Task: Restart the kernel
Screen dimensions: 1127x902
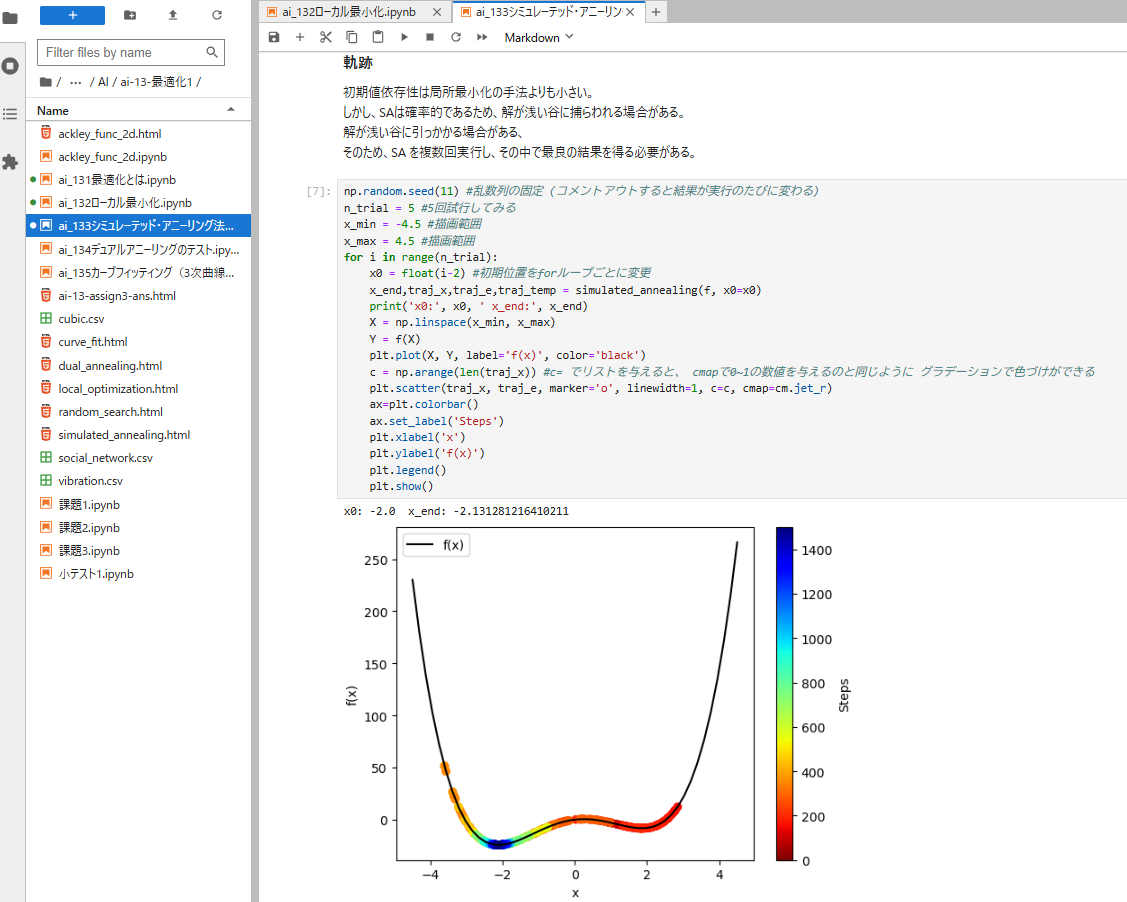Action: point(456,37)
